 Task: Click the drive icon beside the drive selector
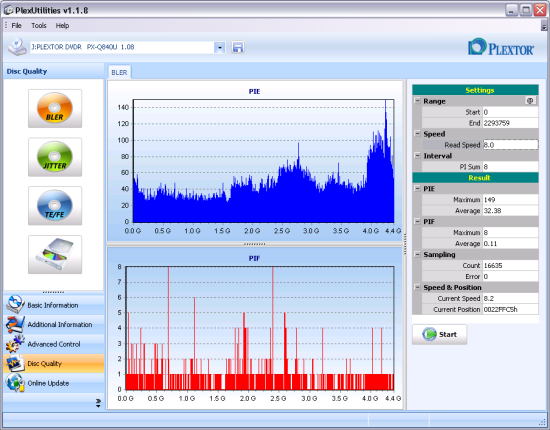pyautogui.click(x=17, y=47)
